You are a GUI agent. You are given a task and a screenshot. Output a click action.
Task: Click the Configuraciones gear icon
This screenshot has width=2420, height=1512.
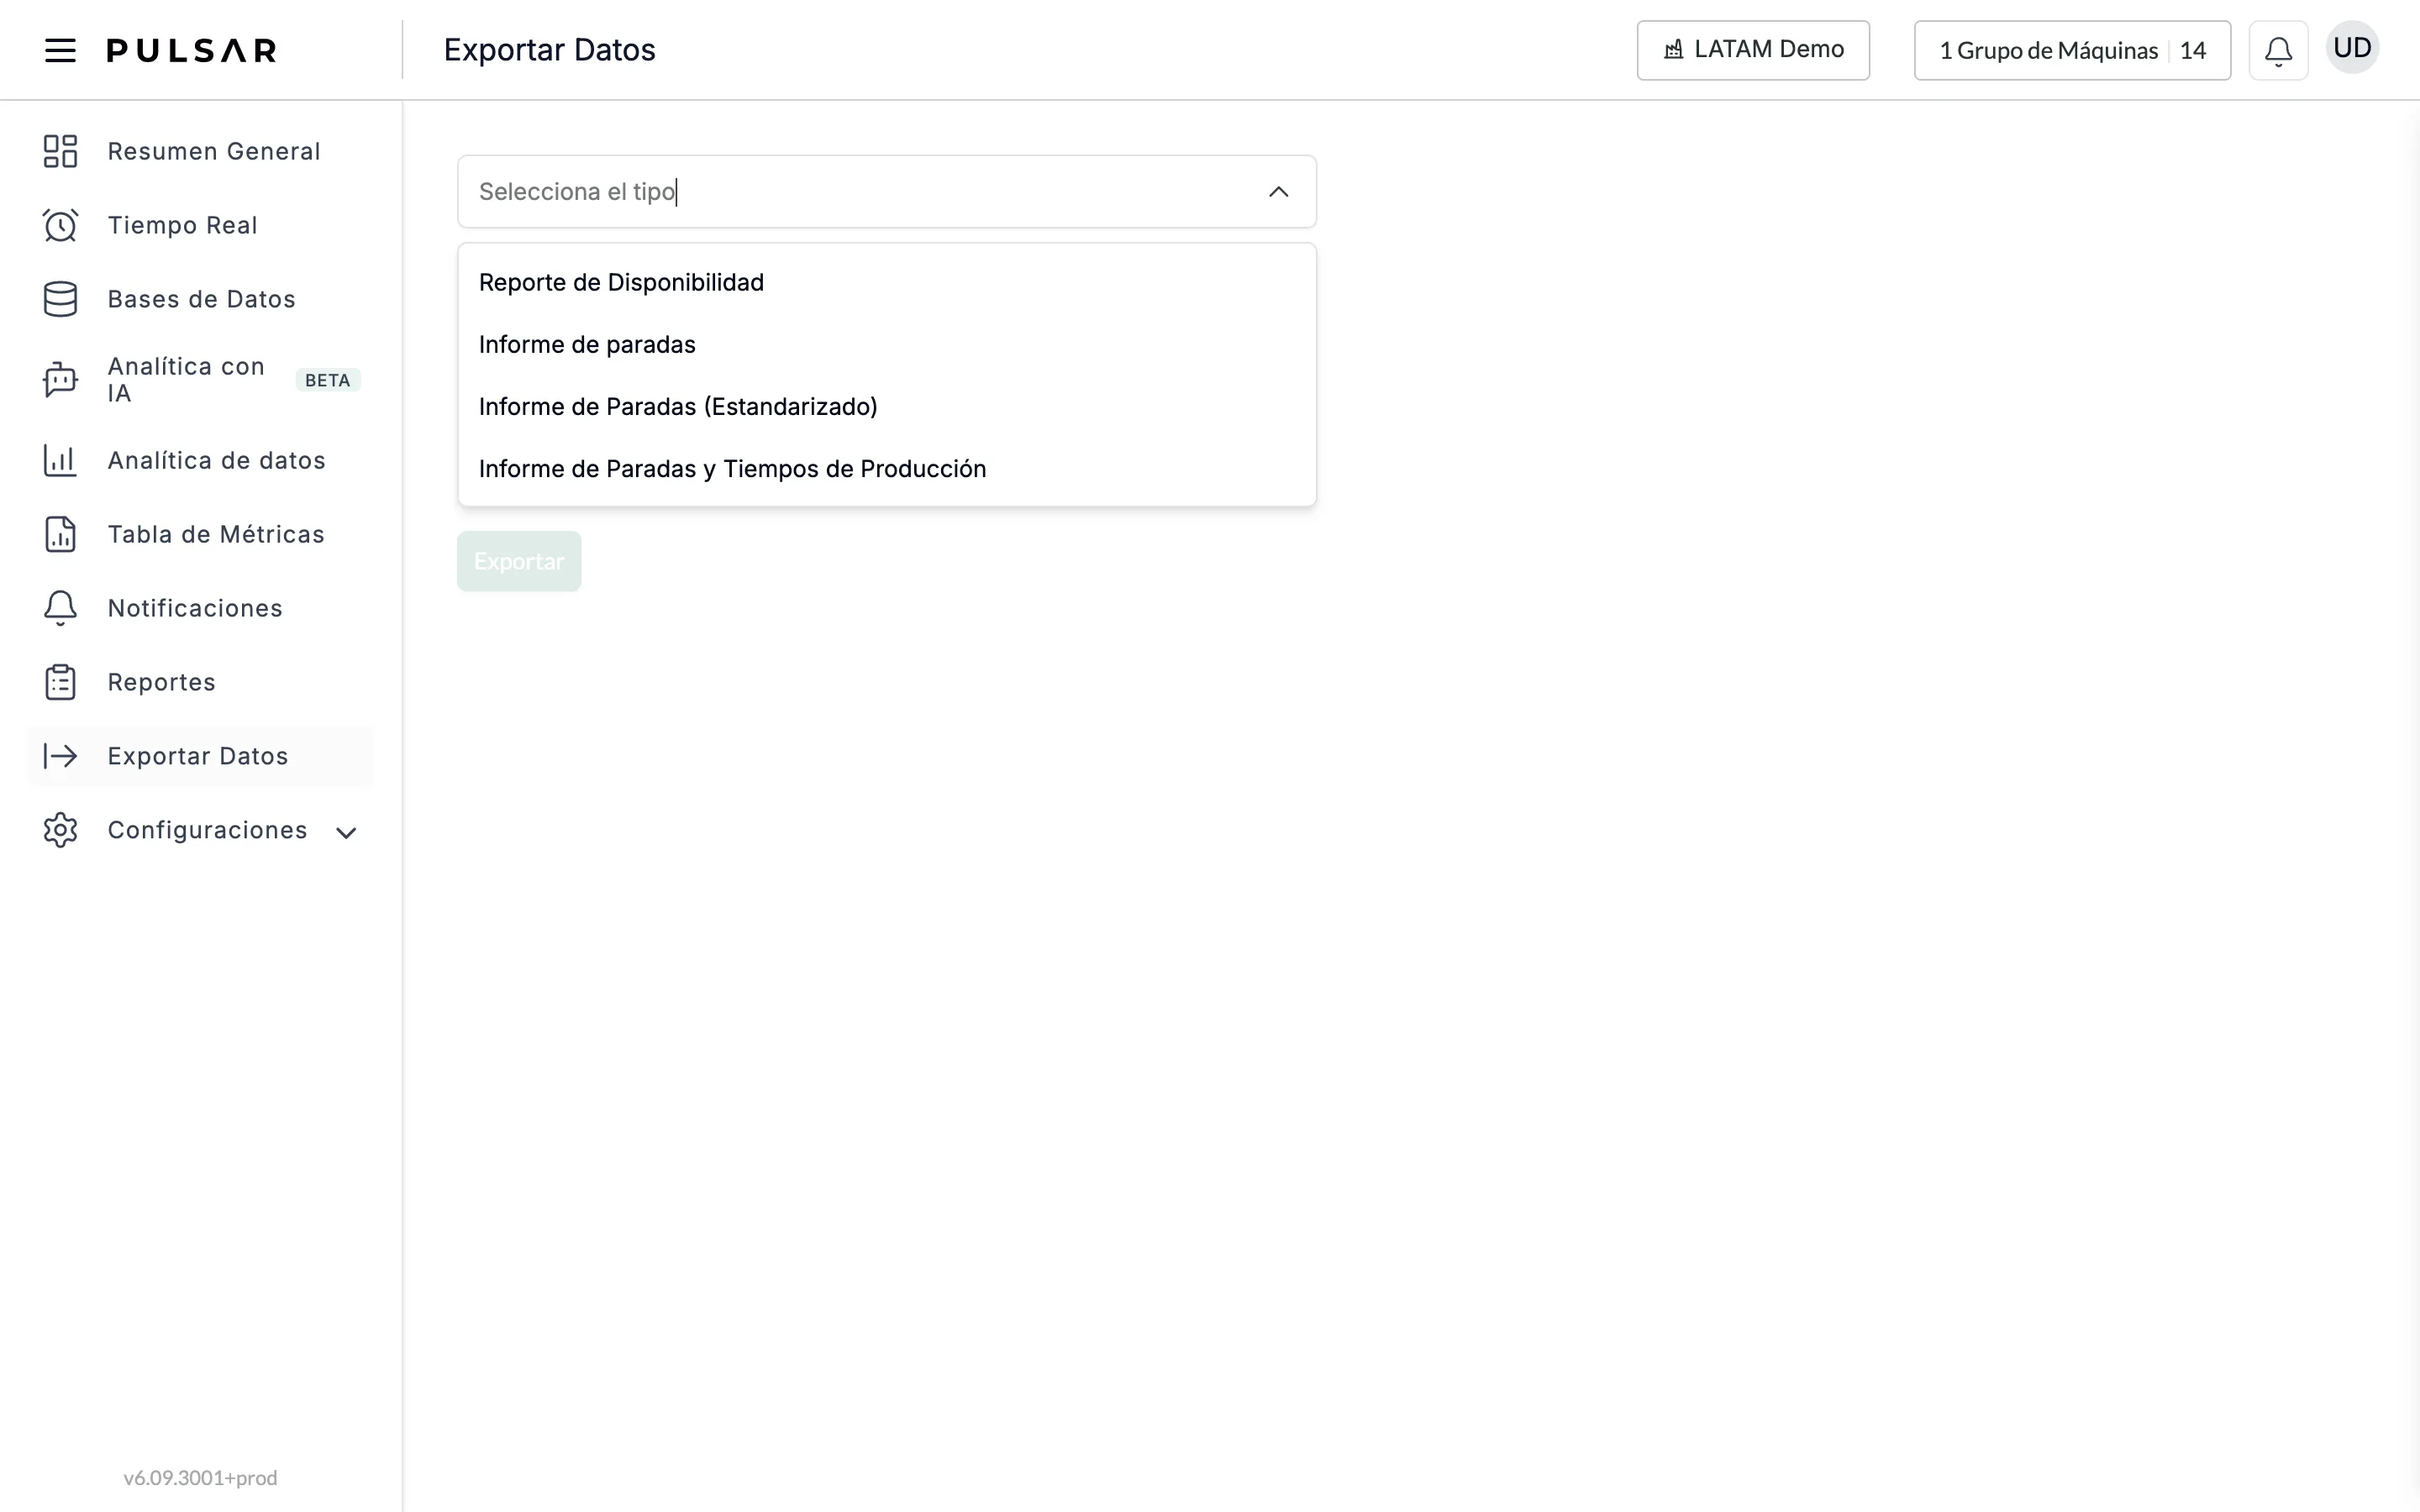[60, 830]
